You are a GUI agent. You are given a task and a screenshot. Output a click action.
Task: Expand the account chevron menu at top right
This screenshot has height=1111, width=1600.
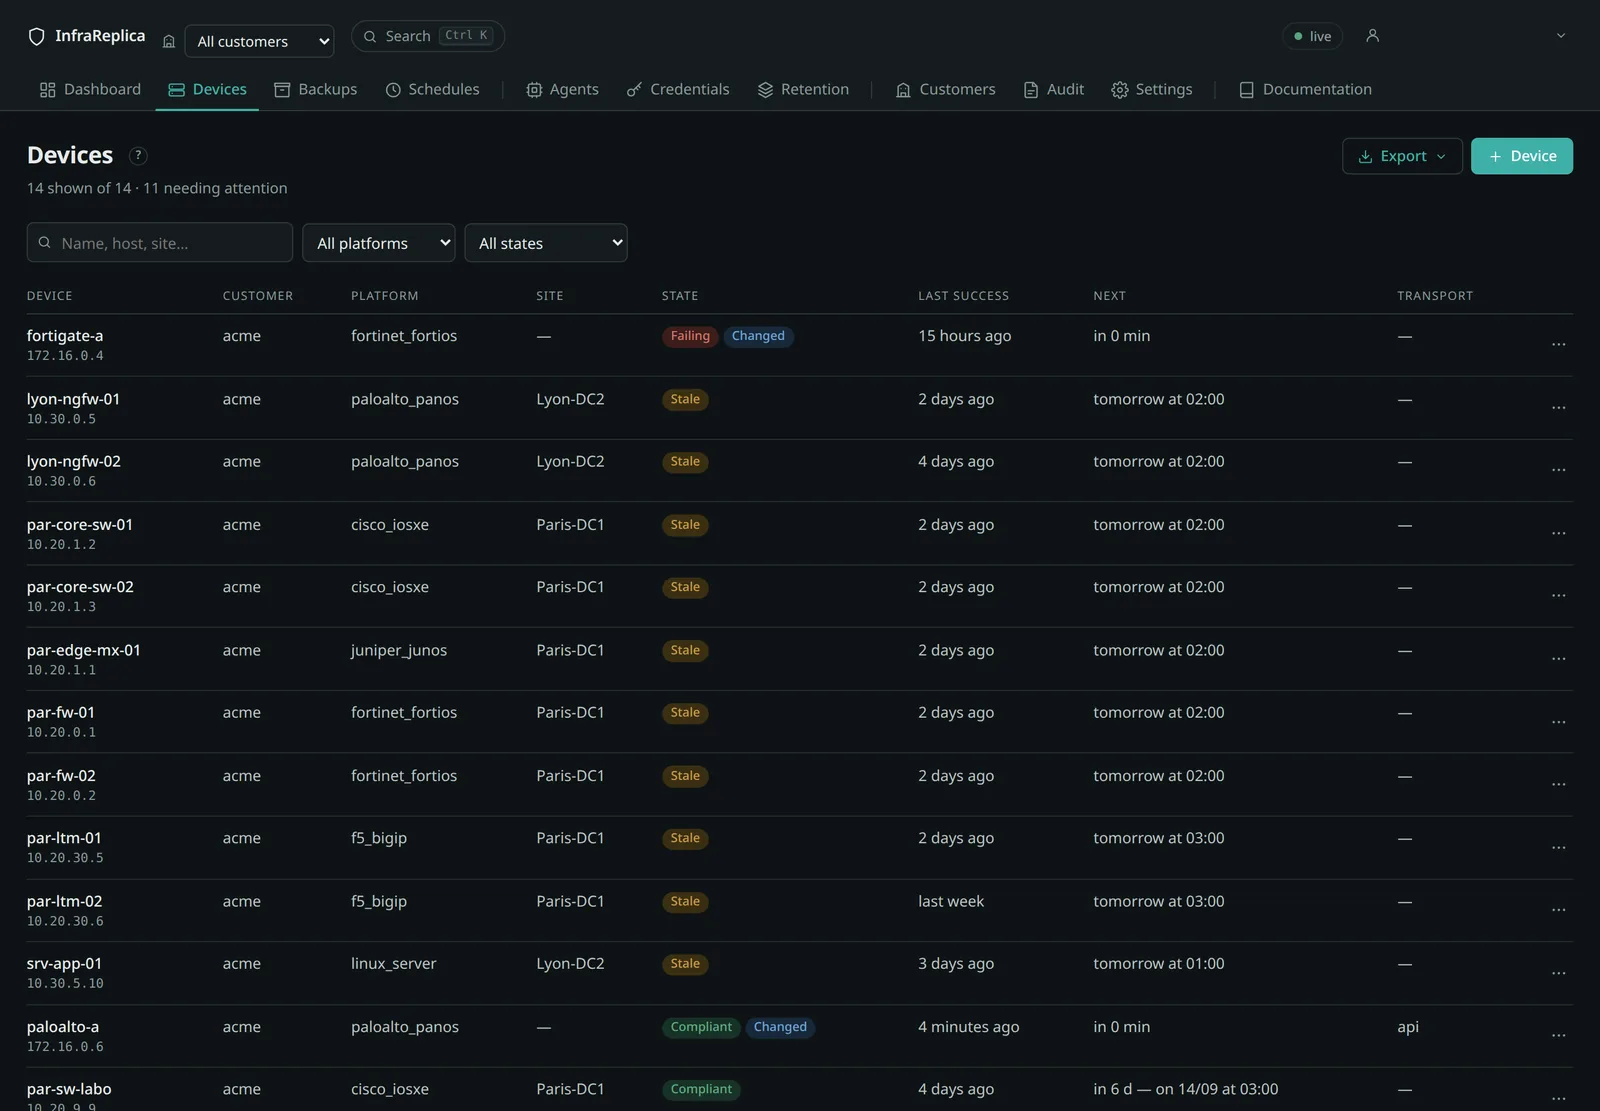pyautogui.click(x=1561, y=36)
